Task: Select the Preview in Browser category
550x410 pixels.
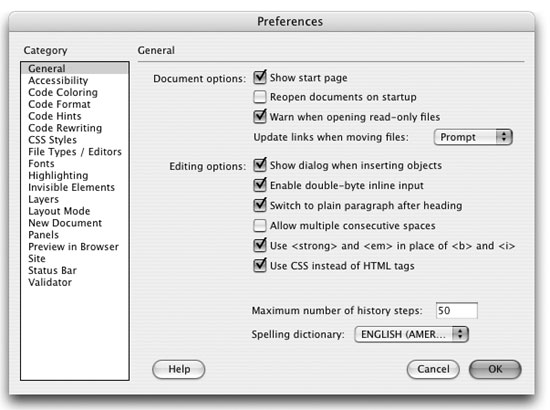Action: tap(73, 247)
